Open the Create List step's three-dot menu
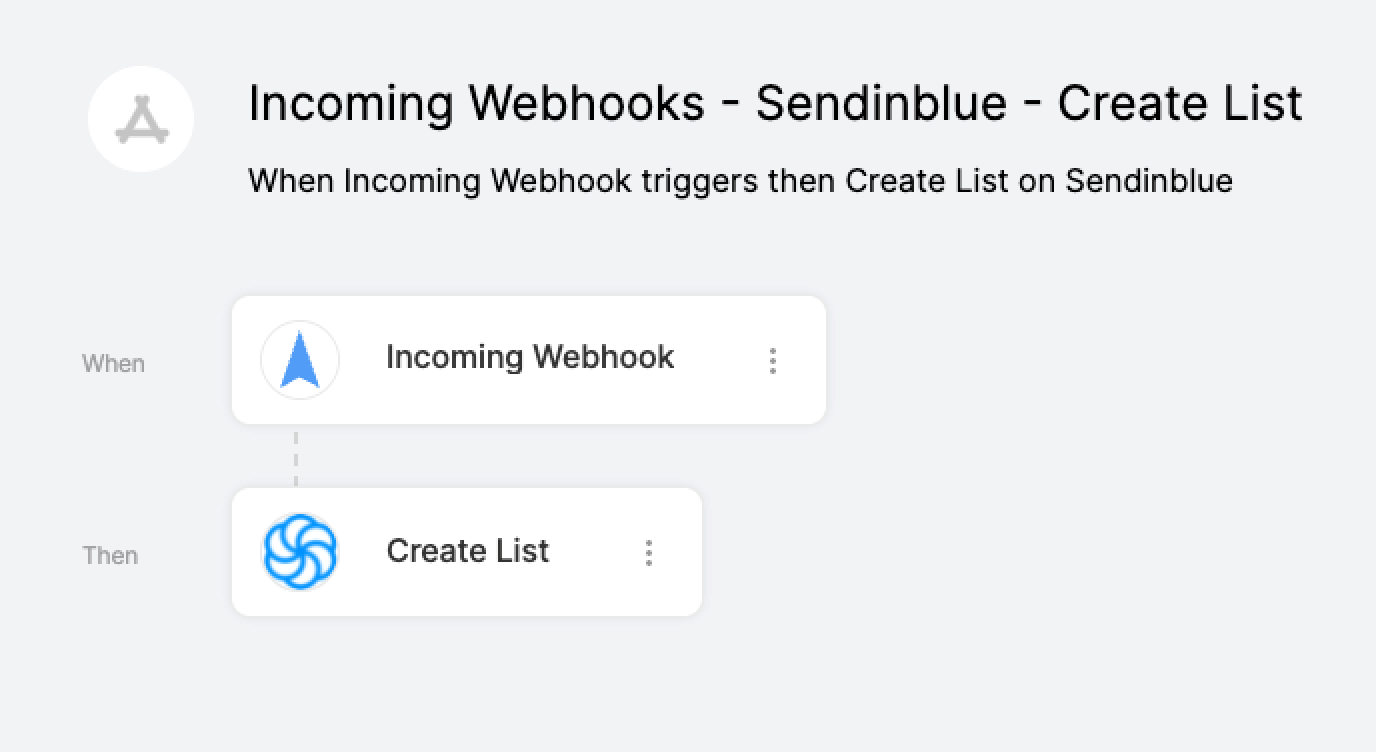This screenshot has width=1376, height=752. click(649, 553)
